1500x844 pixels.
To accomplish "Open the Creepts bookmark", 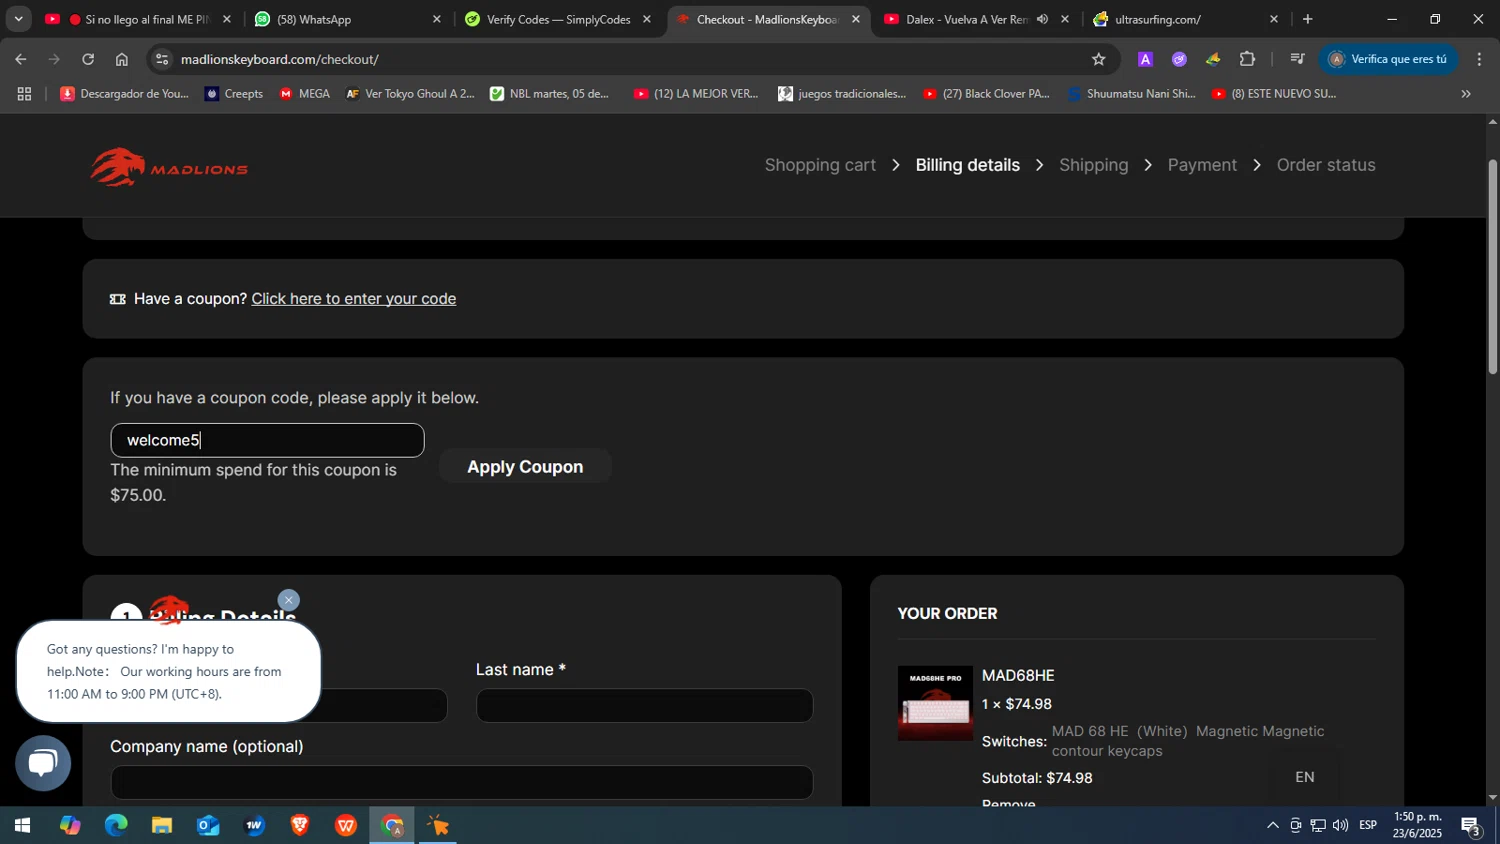I will (x=234, y=94).
